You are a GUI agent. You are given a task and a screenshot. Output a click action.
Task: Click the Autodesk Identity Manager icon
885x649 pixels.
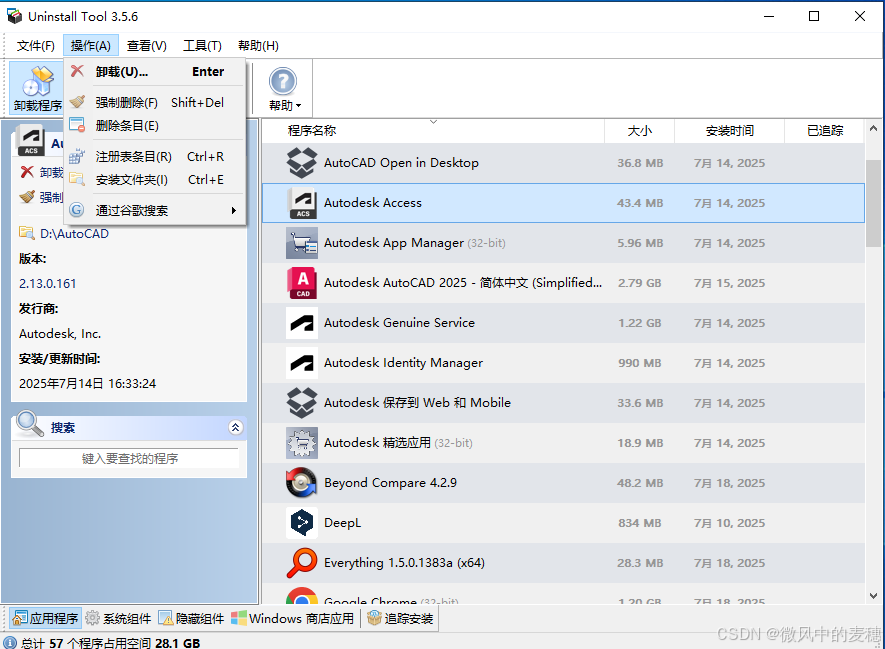[x=302, y=363]
